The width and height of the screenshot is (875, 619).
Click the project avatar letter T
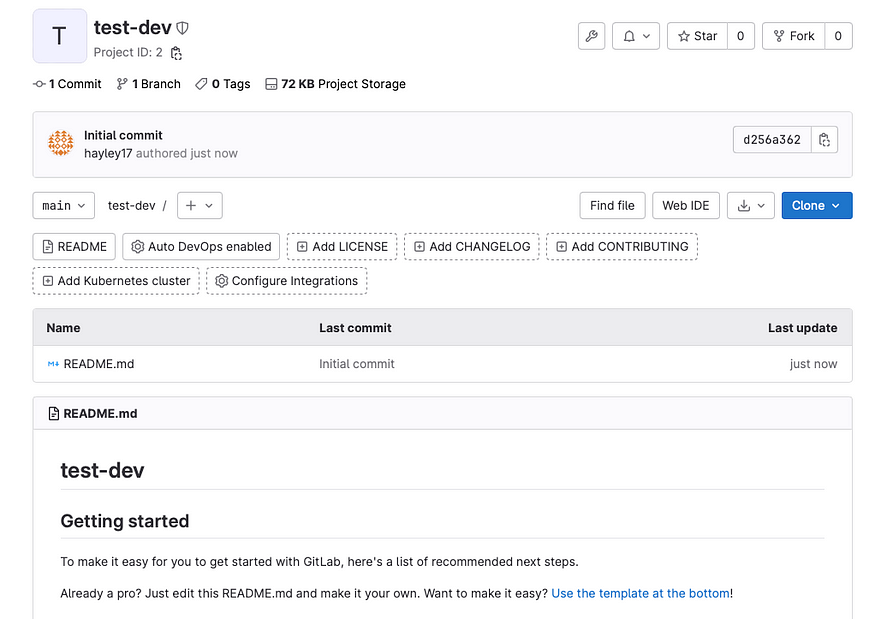coord(60,36)
